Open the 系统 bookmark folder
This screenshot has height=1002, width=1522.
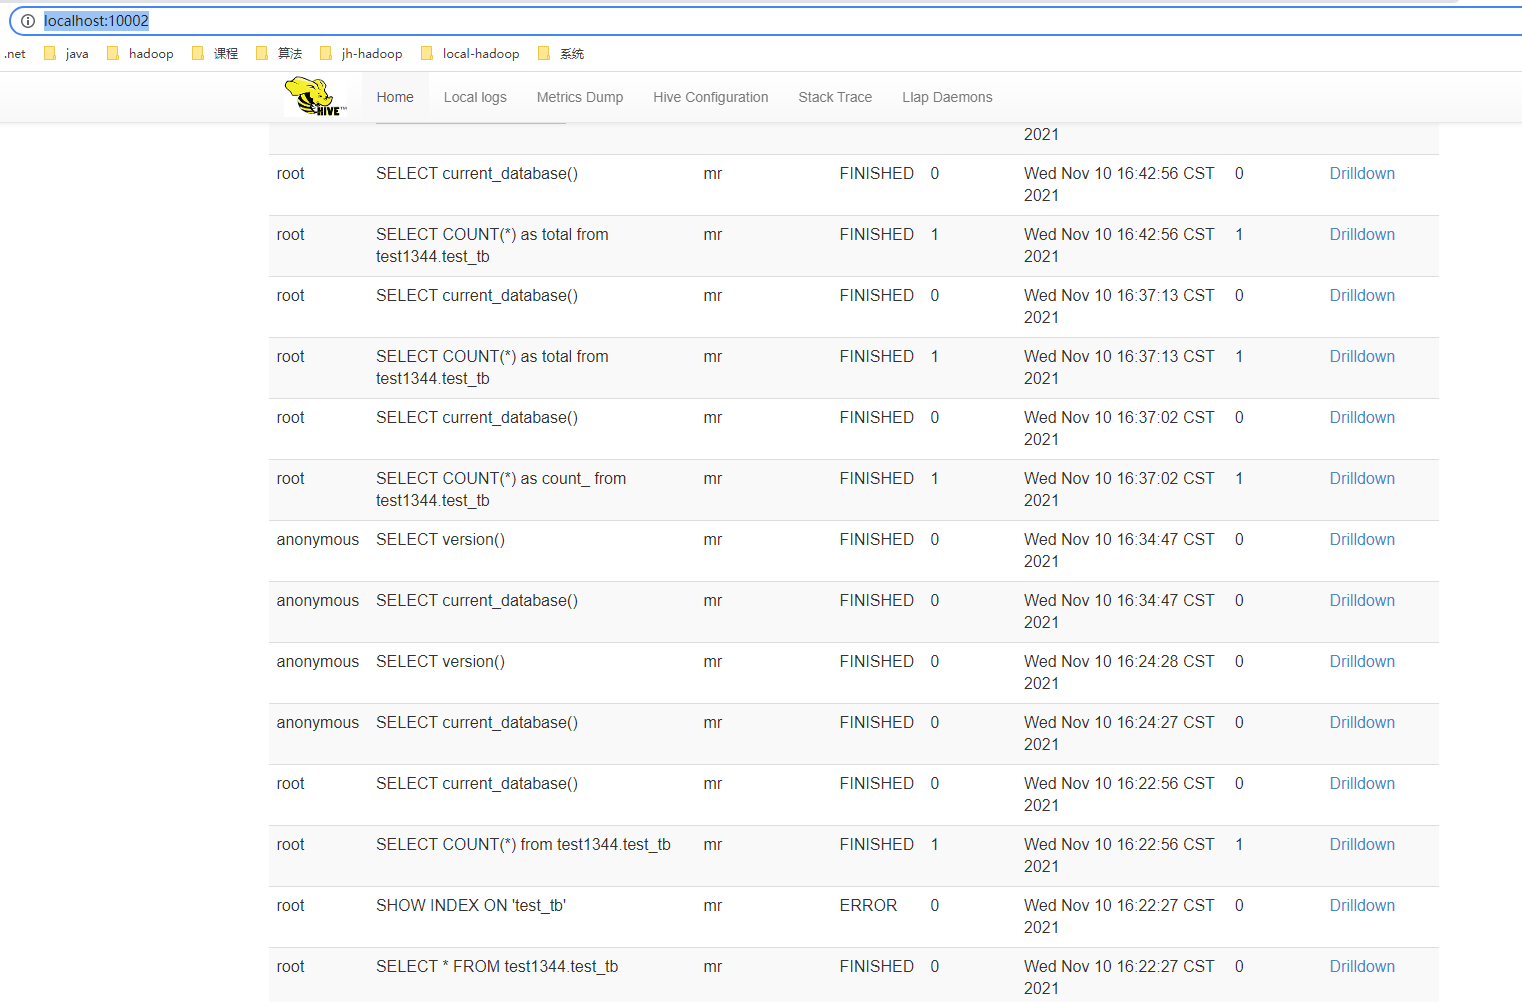click(561, 54)
